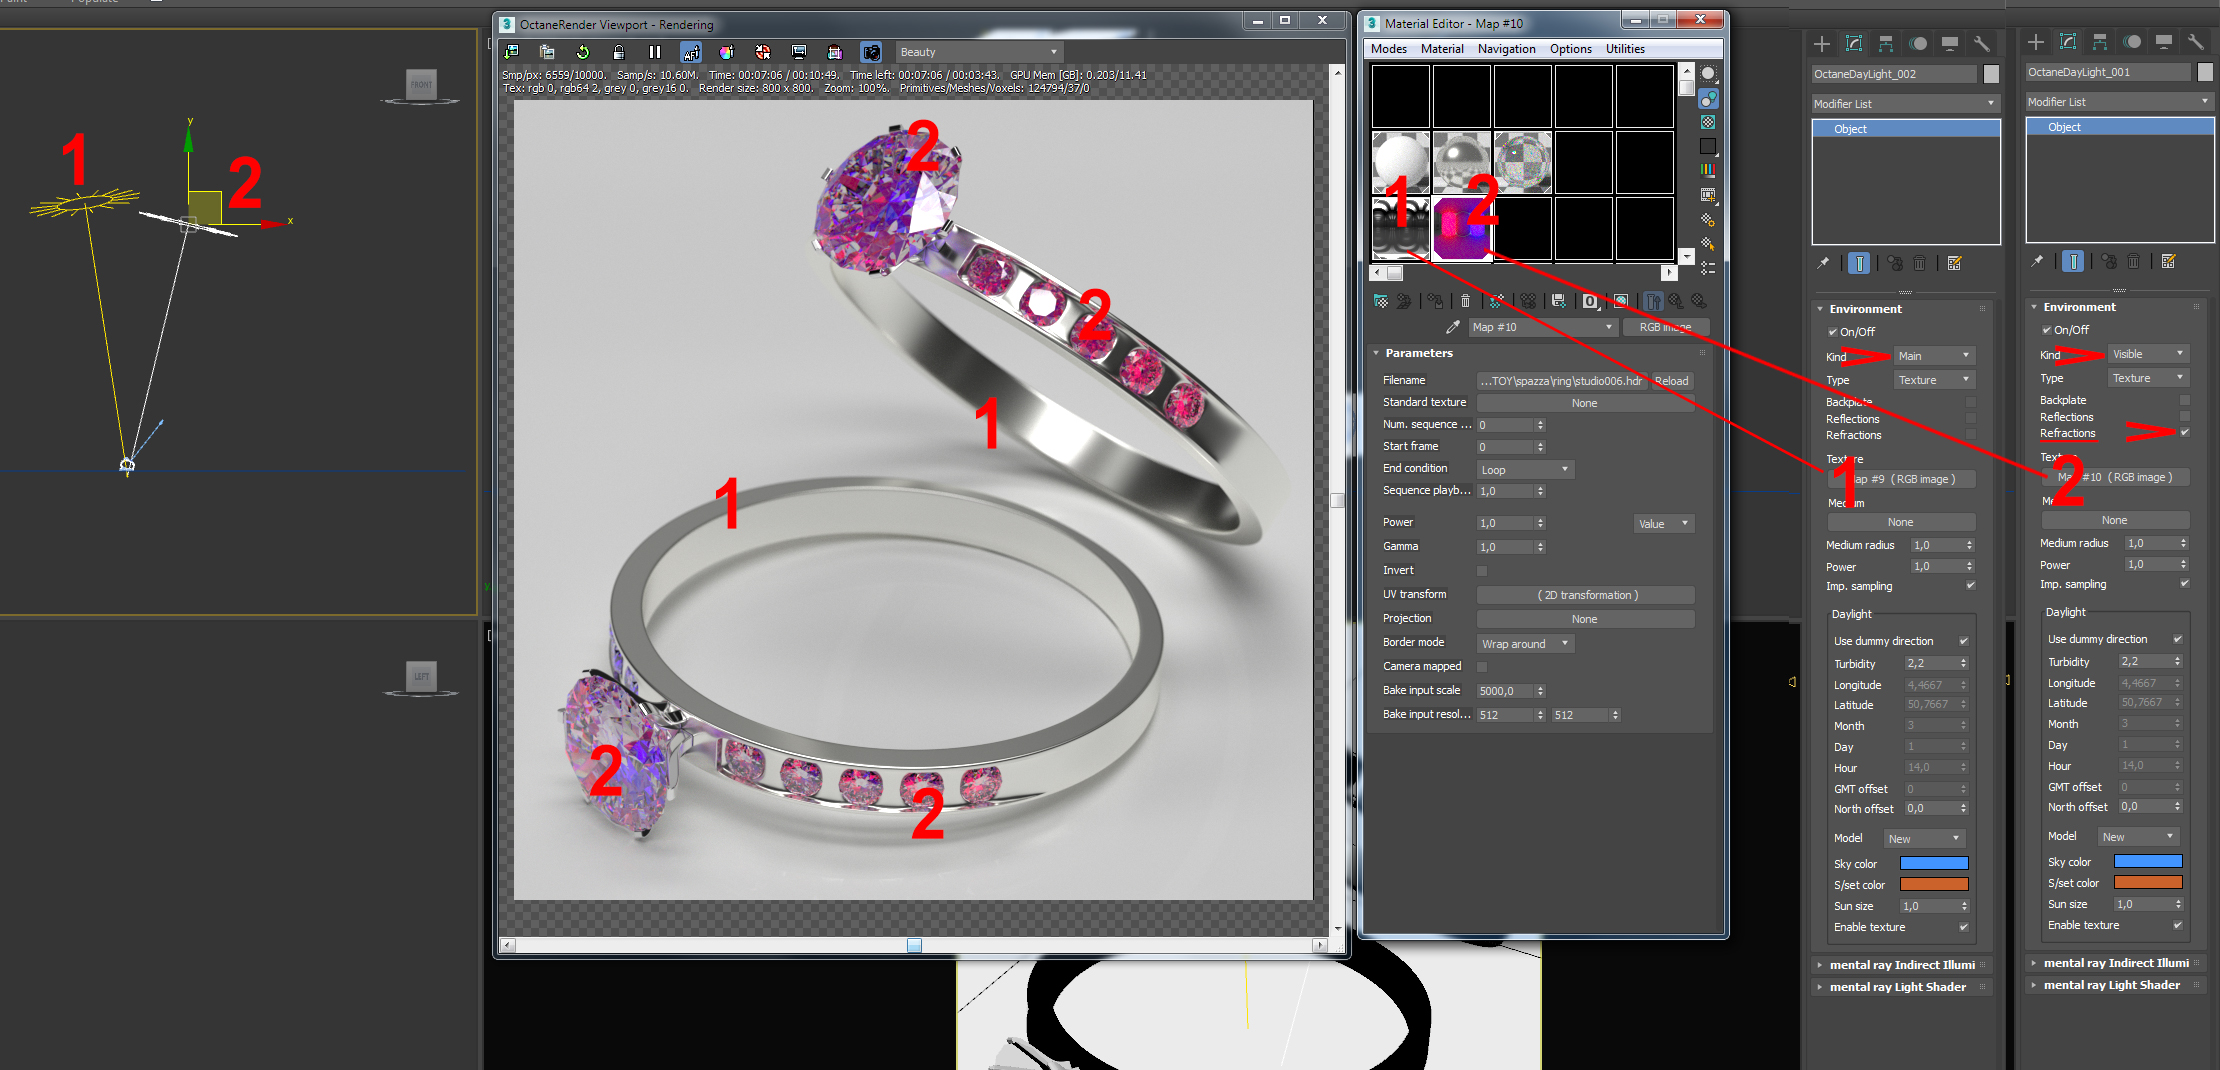2220x1070 pixels.
Task: Click the copy render to clipboard icon
Action: click(547, 52)
